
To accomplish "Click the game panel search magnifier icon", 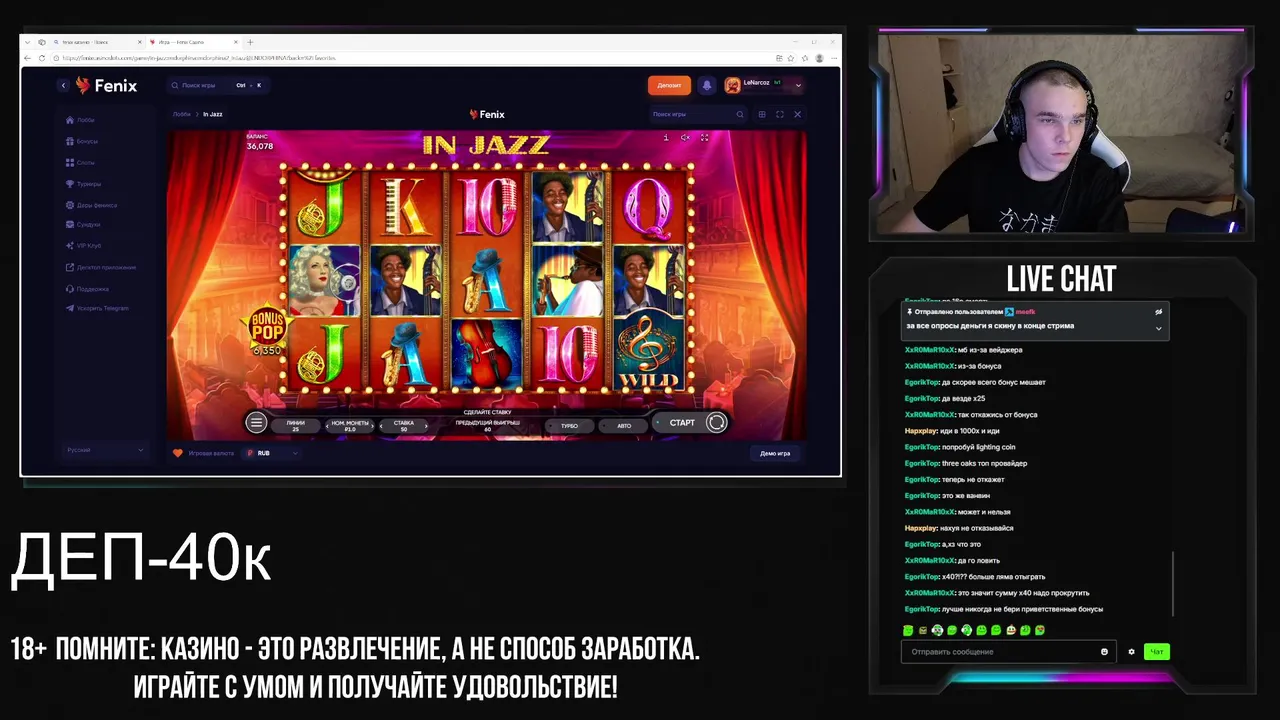I will click(740, 114).
